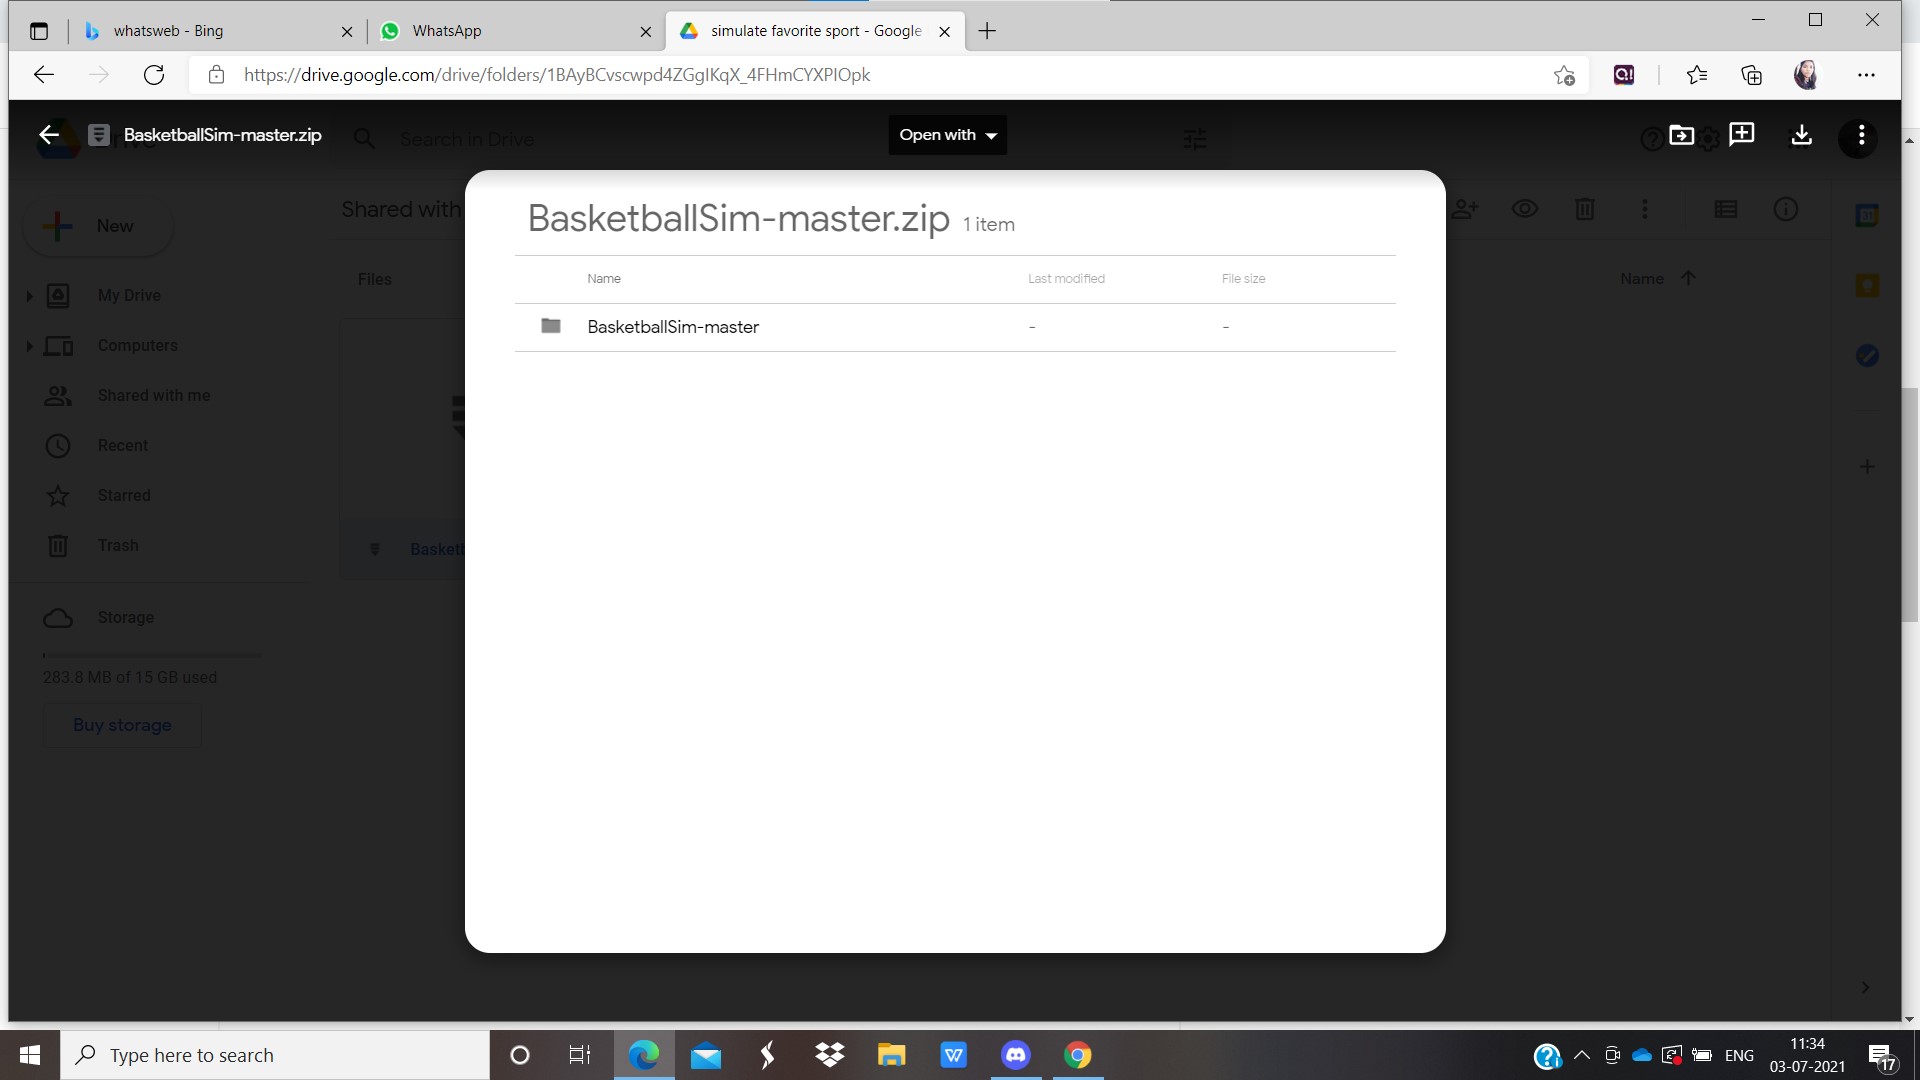
Task: Expand the Computers tree arrow
Action: [29, 346]
